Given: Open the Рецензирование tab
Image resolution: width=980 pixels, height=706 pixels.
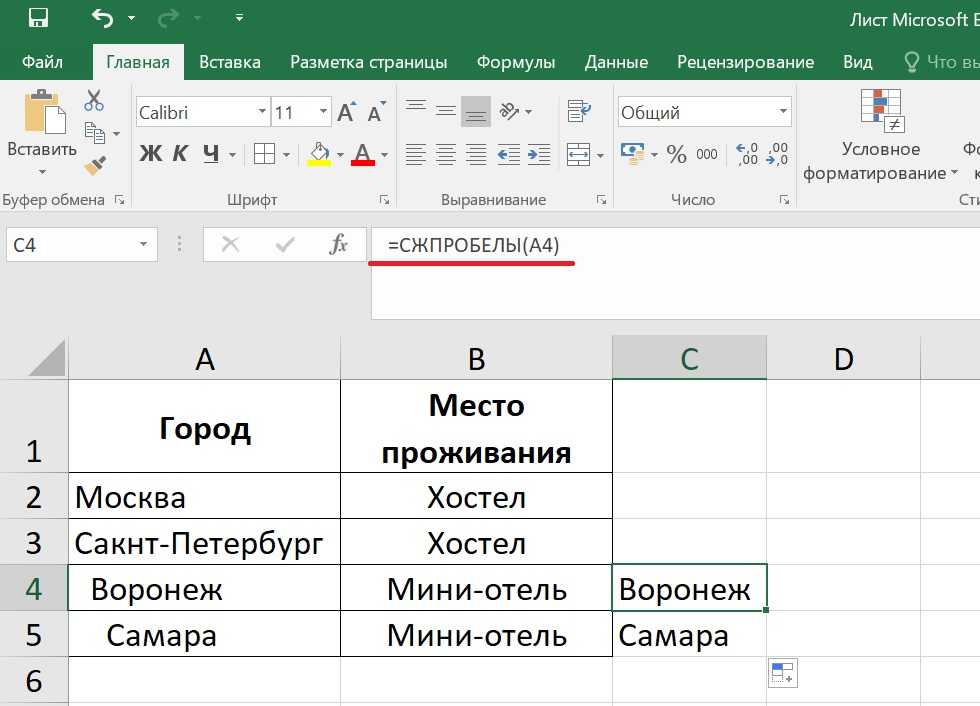Looking at the screenshot, I should pyautogui.click(x=745, y=62).
